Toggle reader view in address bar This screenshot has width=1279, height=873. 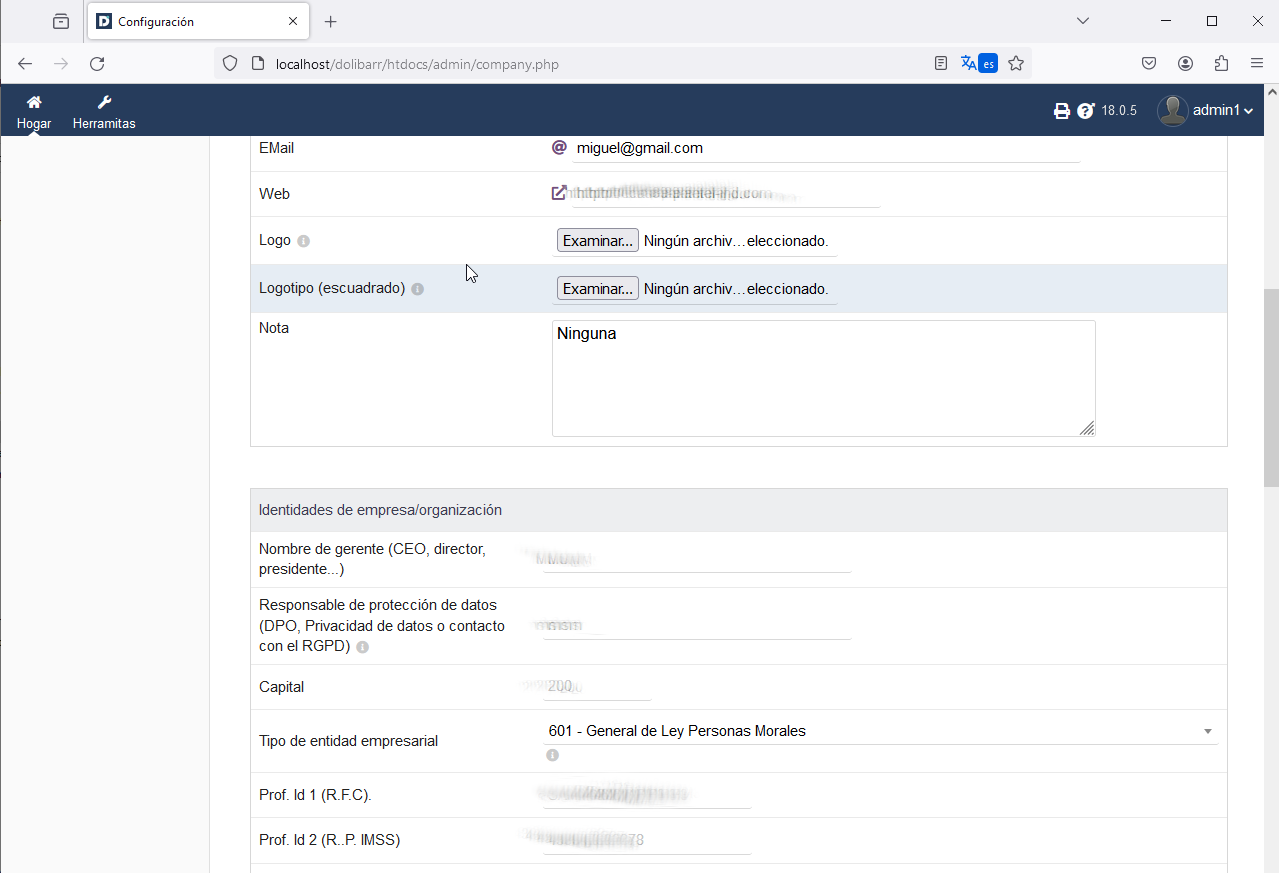(941, 64)
